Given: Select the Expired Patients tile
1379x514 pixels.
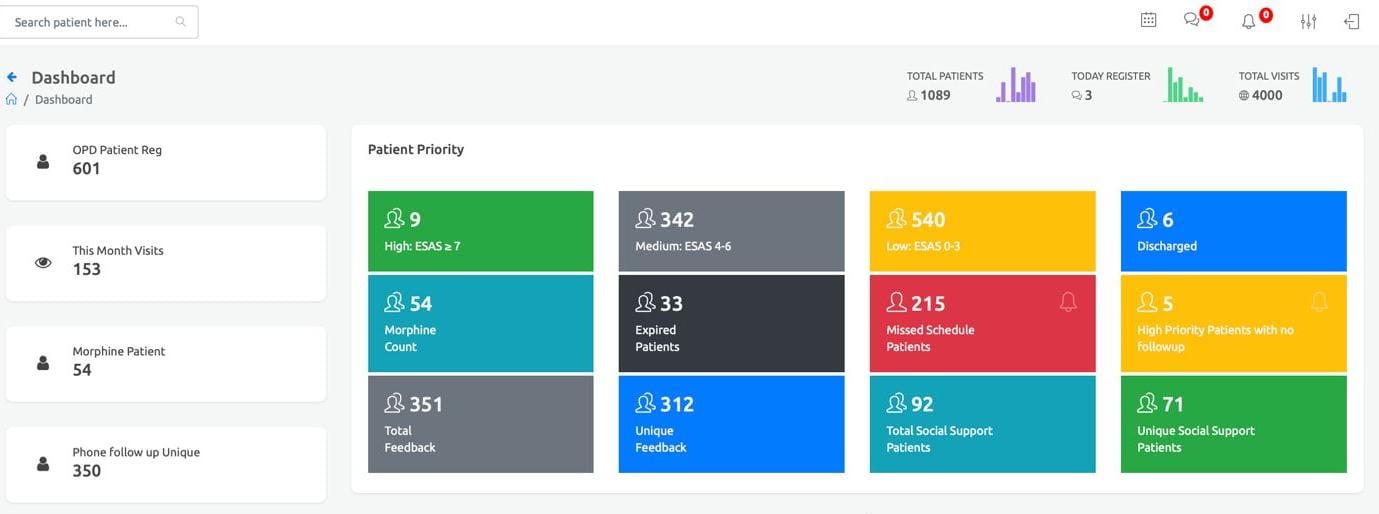Looking at the screenshot, I should pos(731,323).
